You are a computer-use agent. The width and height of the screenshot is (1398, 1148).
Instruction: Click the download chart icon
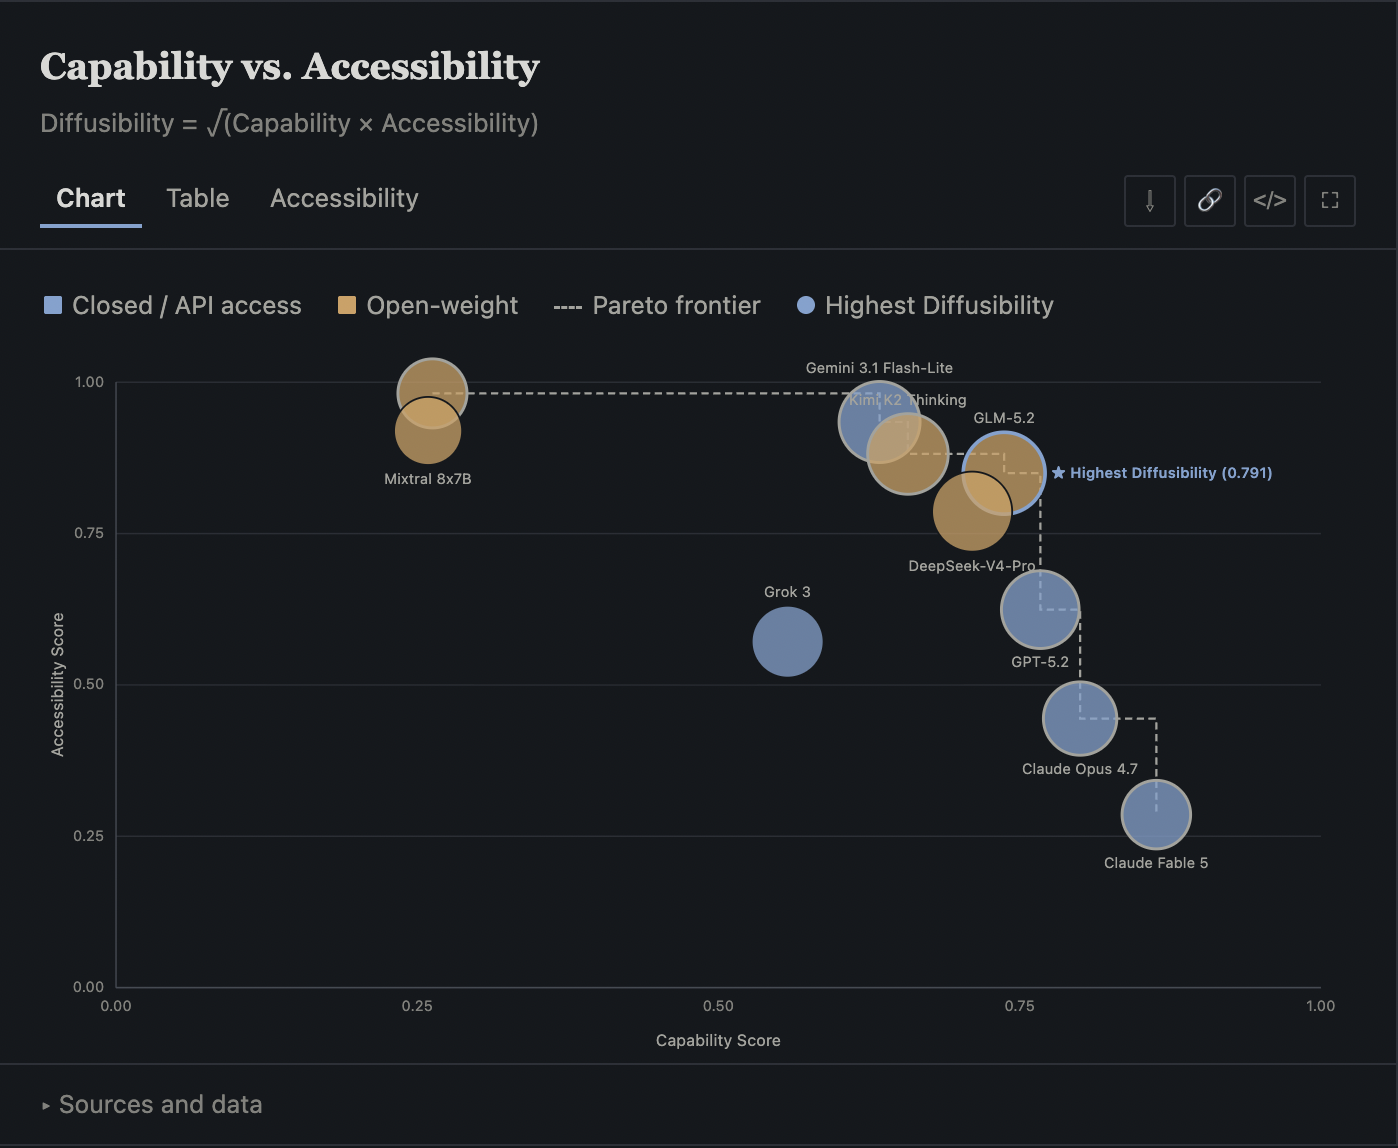1150,201
